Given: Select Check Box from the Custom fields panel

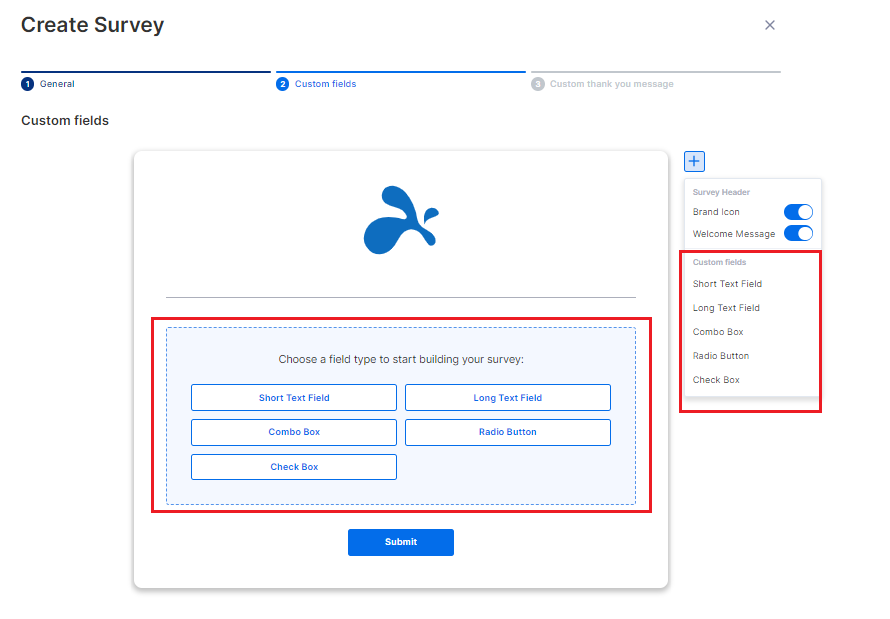Looking at the screenshot, I should pos(716,379).
